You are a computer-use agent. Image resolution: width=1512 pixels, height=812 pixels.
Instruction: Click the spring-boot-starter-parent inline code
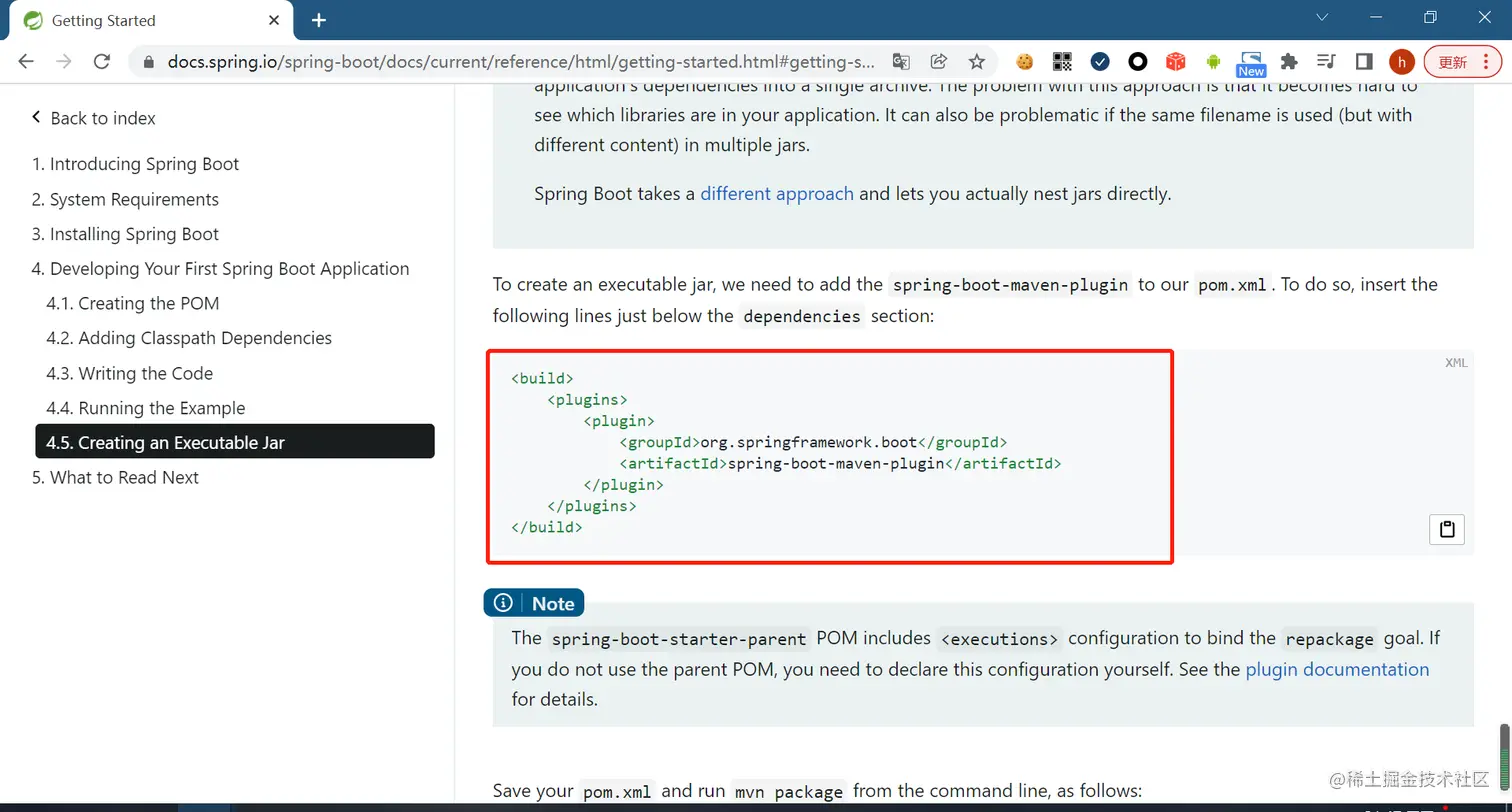click(679, 639)
